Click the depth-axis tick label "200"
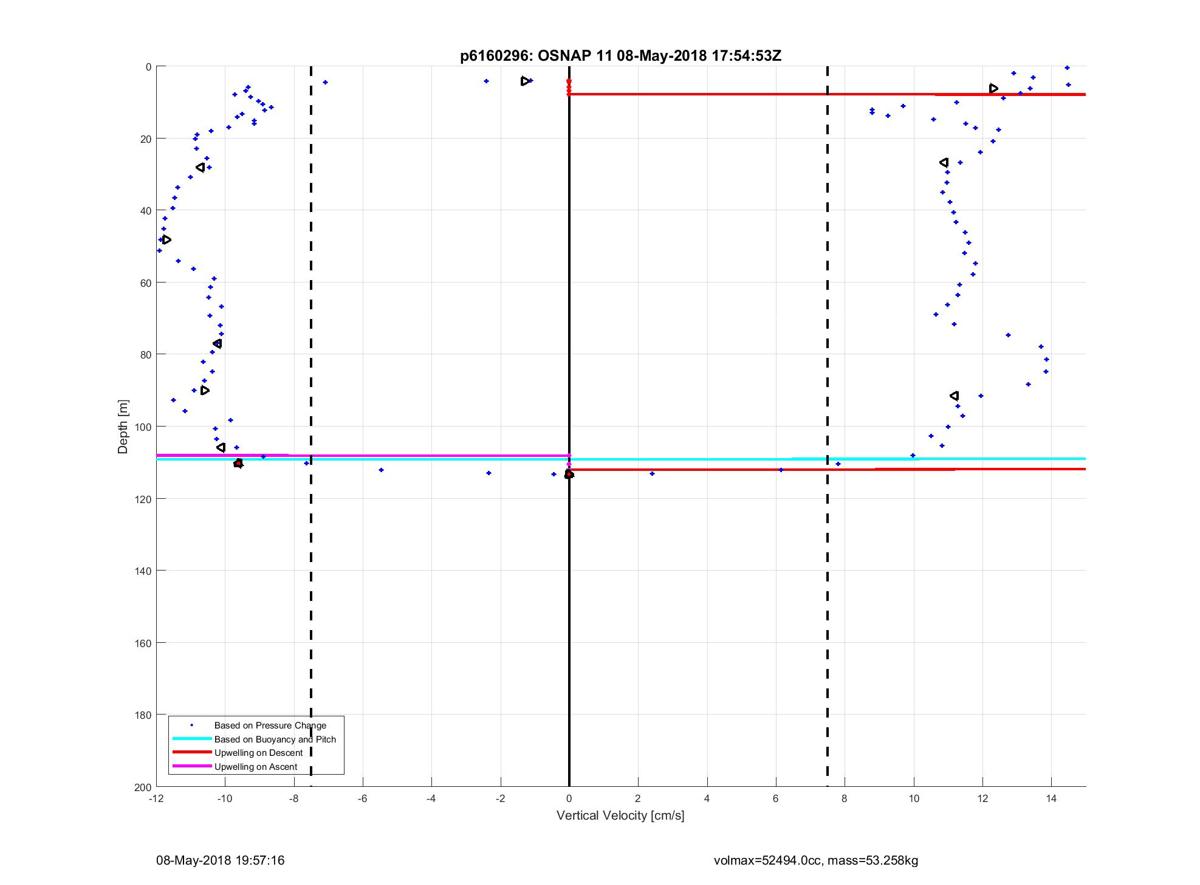Viewport: 1200px width, 885px height. coord(142,787)
